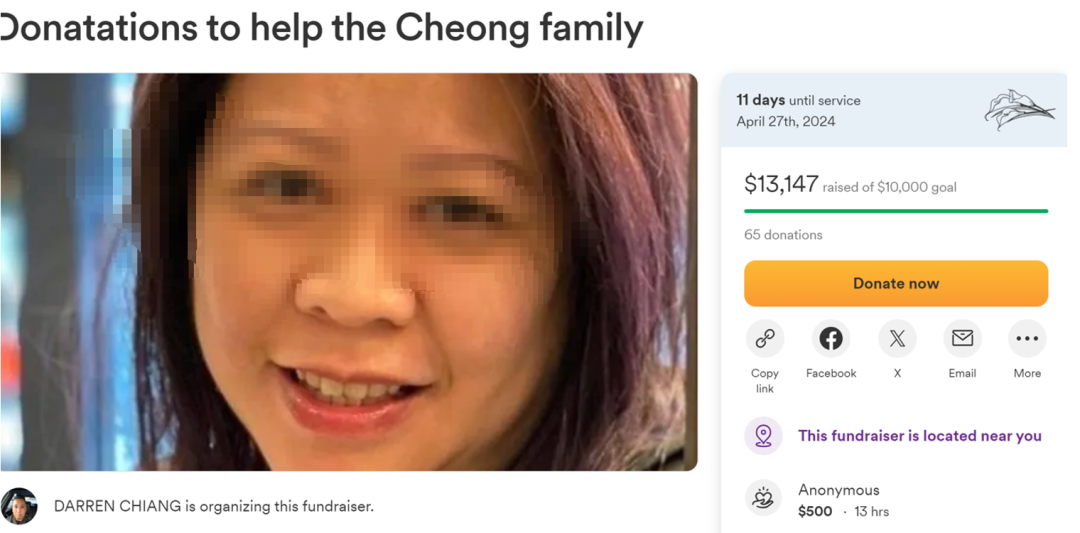1080x533 pixels.
Task: Open 'This fundraiser is located near you' link
Action: click(x=920, y=436)
